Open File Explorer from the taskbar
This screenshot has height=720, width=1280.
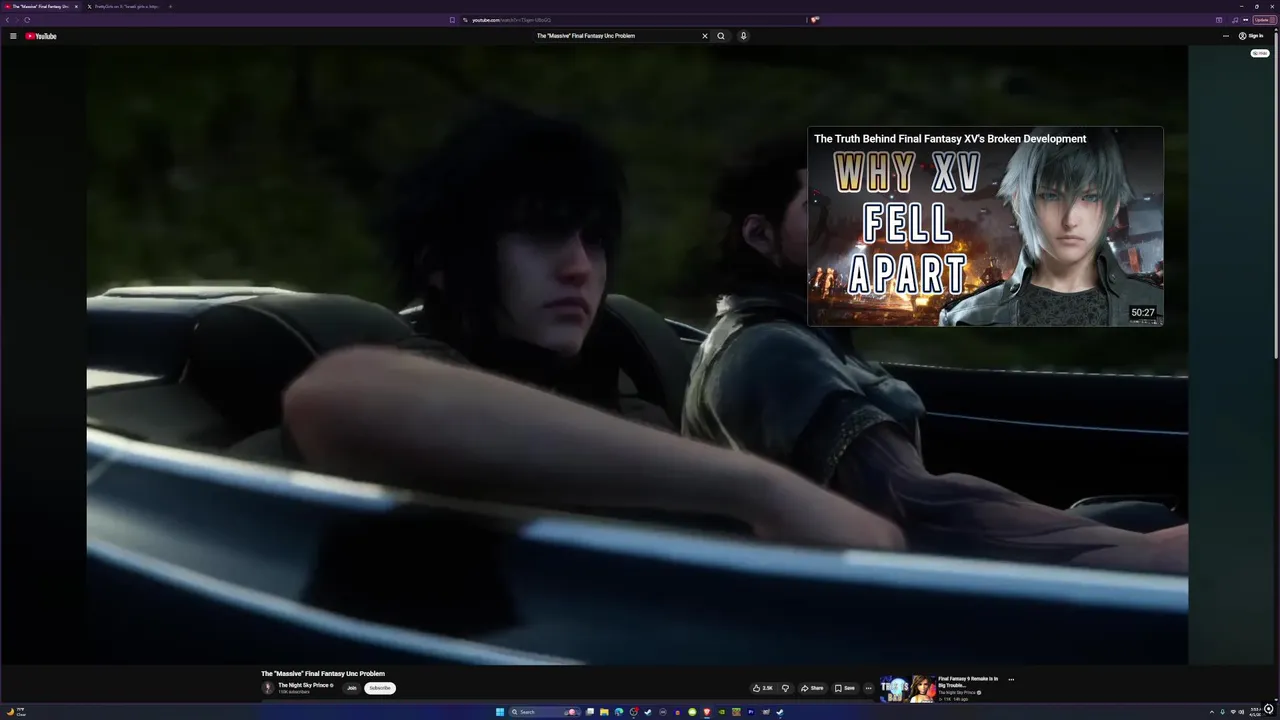[x=604, y=712]
